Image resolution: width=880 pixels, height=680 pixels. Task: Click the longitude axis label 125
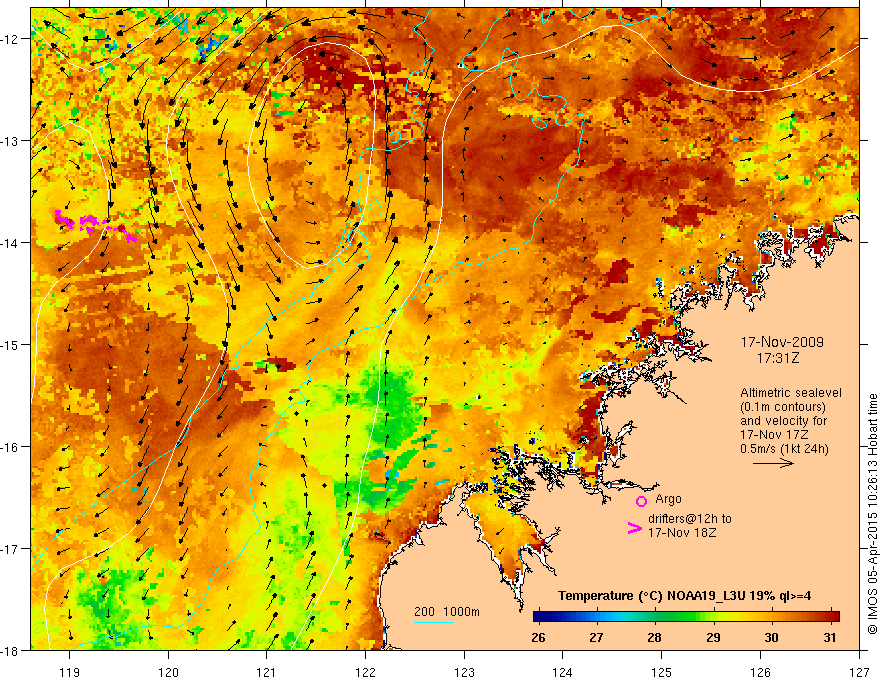(x=662, y=672)
